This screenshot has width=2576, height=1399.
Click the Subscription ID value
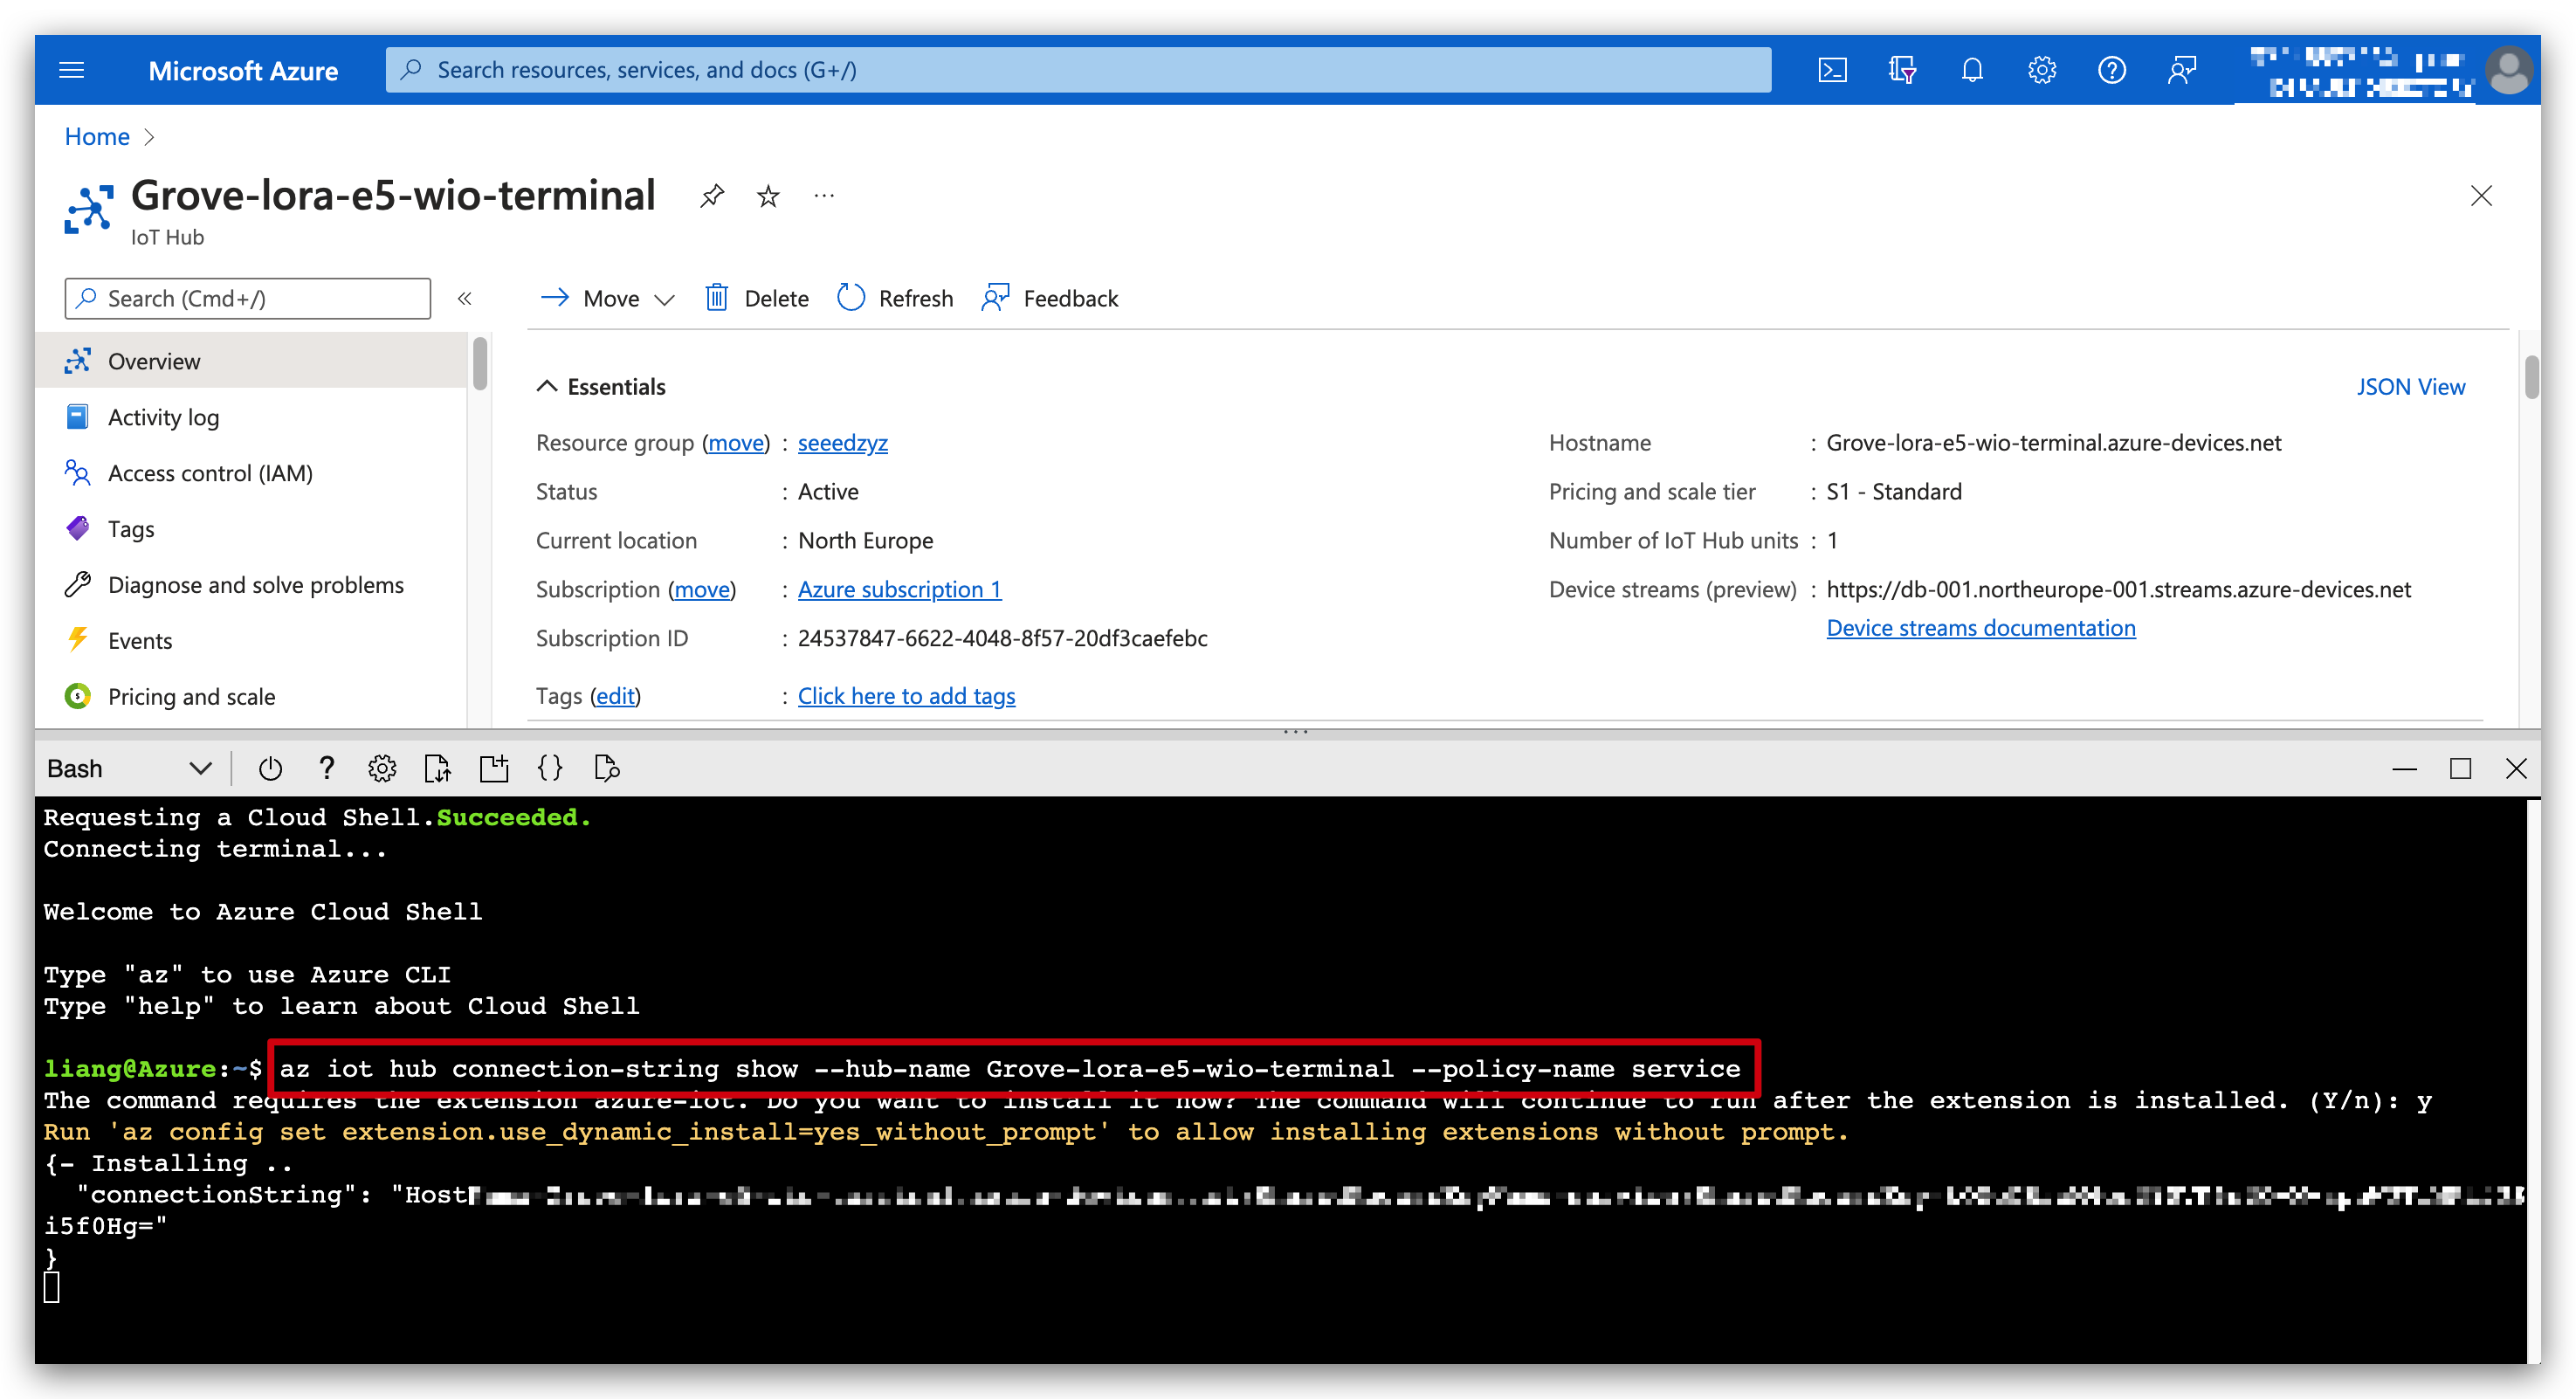pyautogui.click(x=1002, y=638)
